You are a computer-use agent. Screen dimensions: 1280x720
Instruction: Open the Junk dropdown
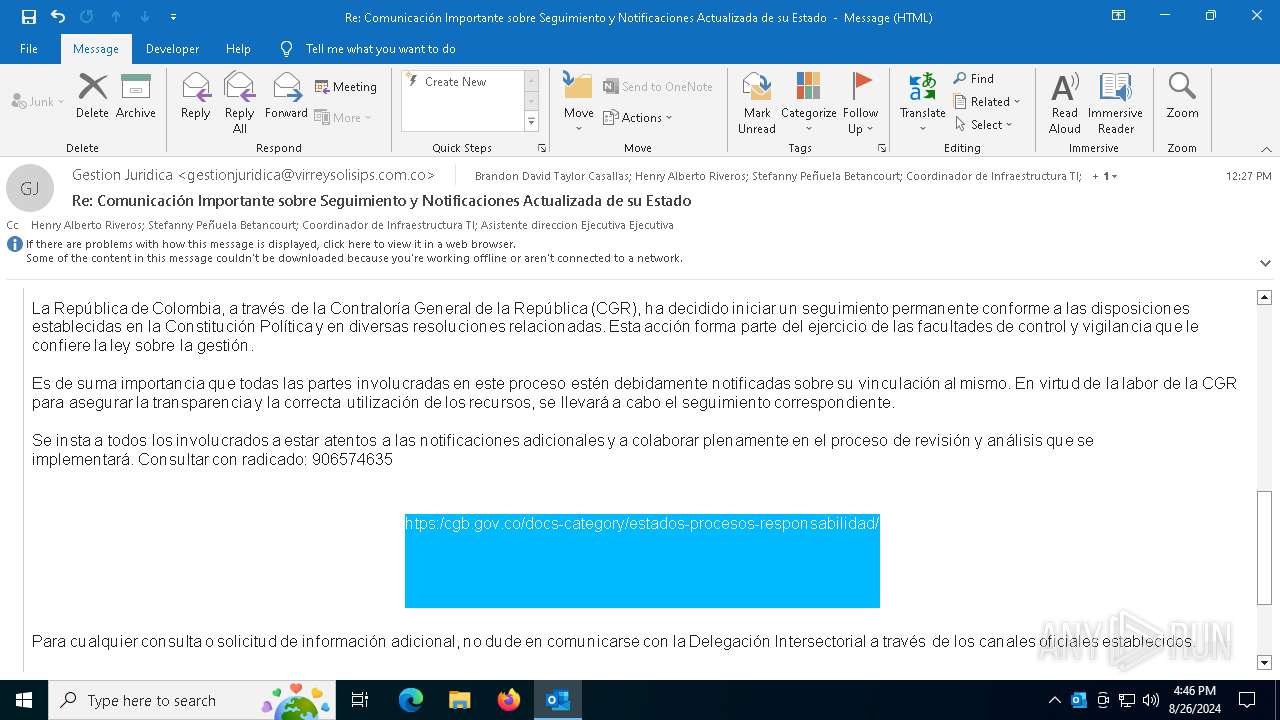(x=38, y=101)
